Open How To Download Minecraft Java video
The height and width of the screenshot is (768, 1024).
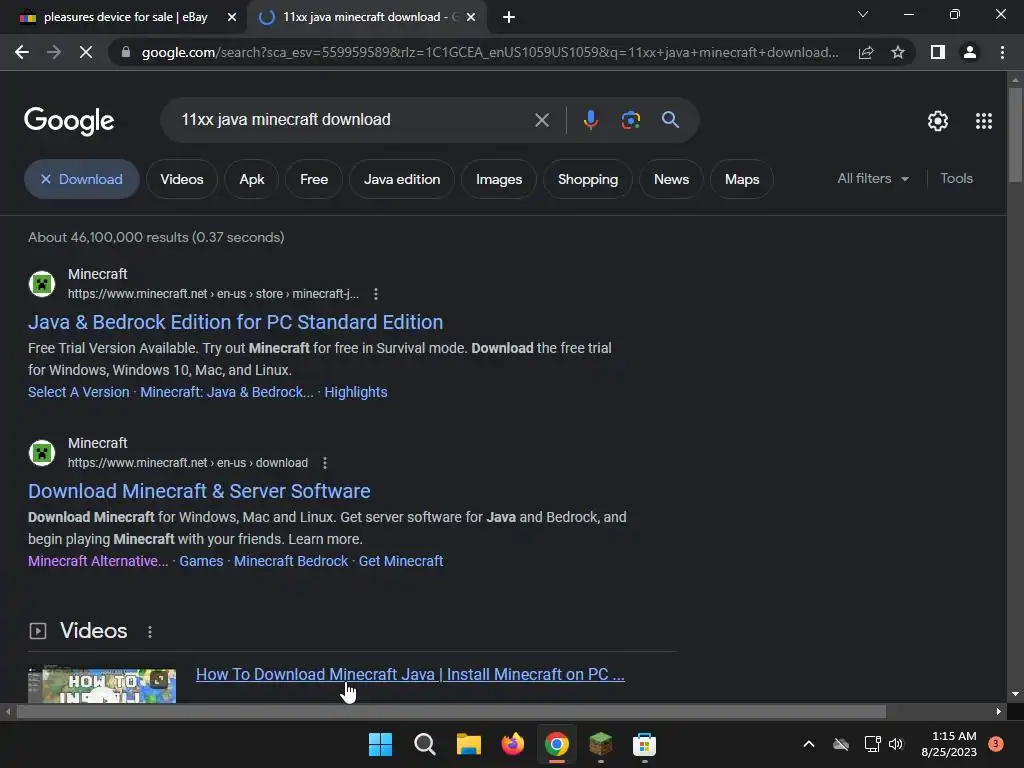point(410,675)
